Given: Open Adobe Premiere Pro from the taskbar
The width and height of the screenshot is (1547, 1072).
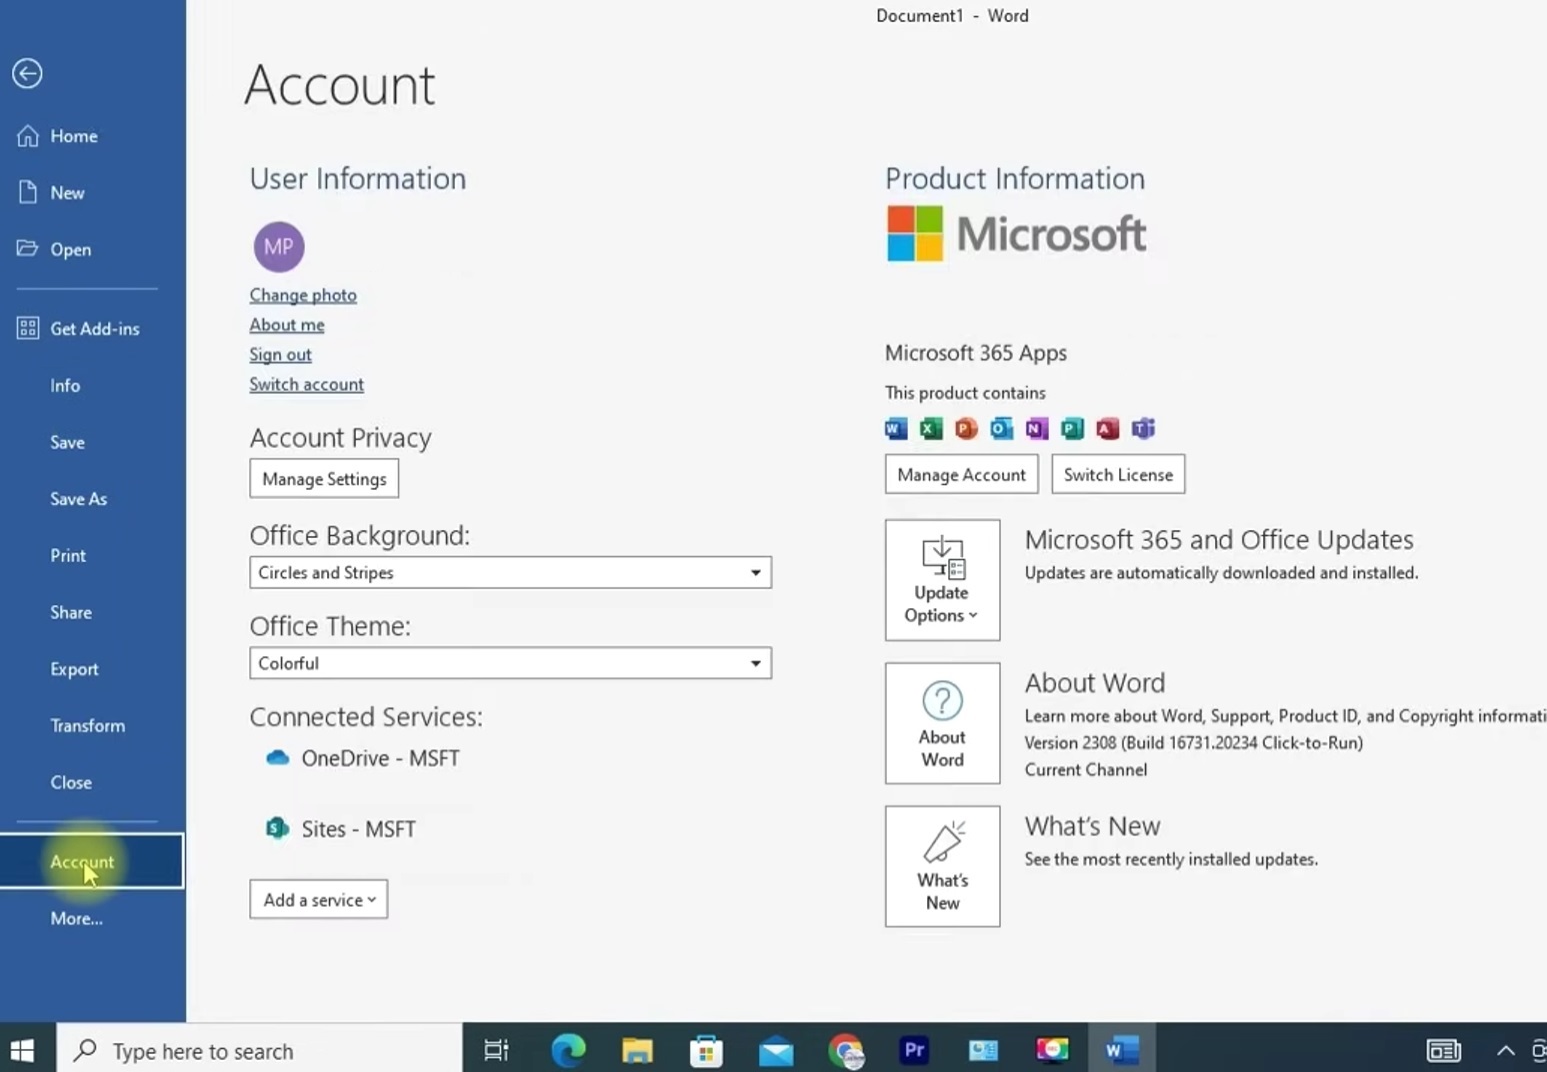Looking at the screenshot, I should coord(914,1050).
